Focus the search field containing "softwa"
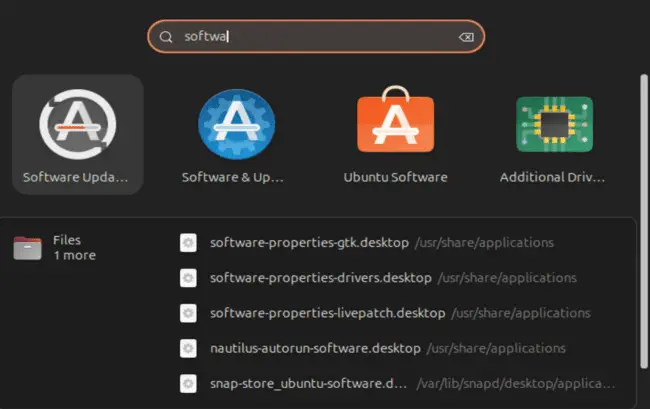 pyautogui.click(x=316, y=36)
